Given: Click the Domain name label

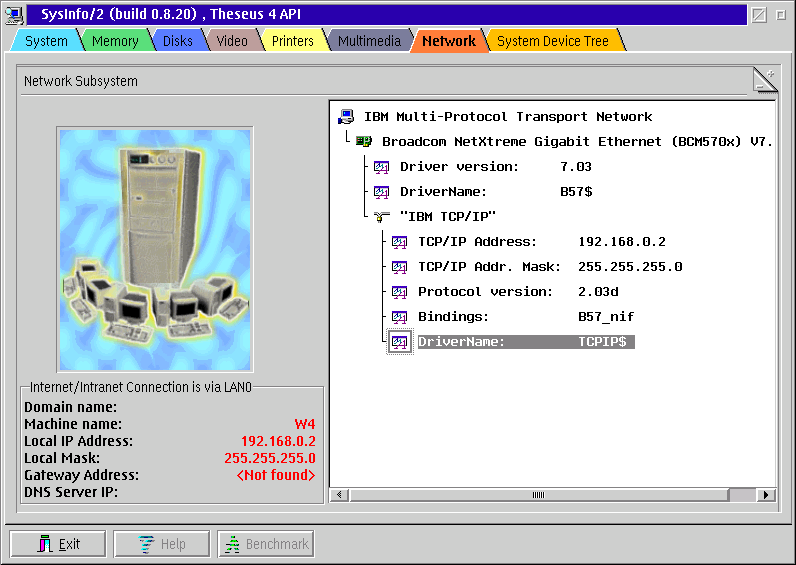Looking at the screenshot, I should tap(71, 407).
